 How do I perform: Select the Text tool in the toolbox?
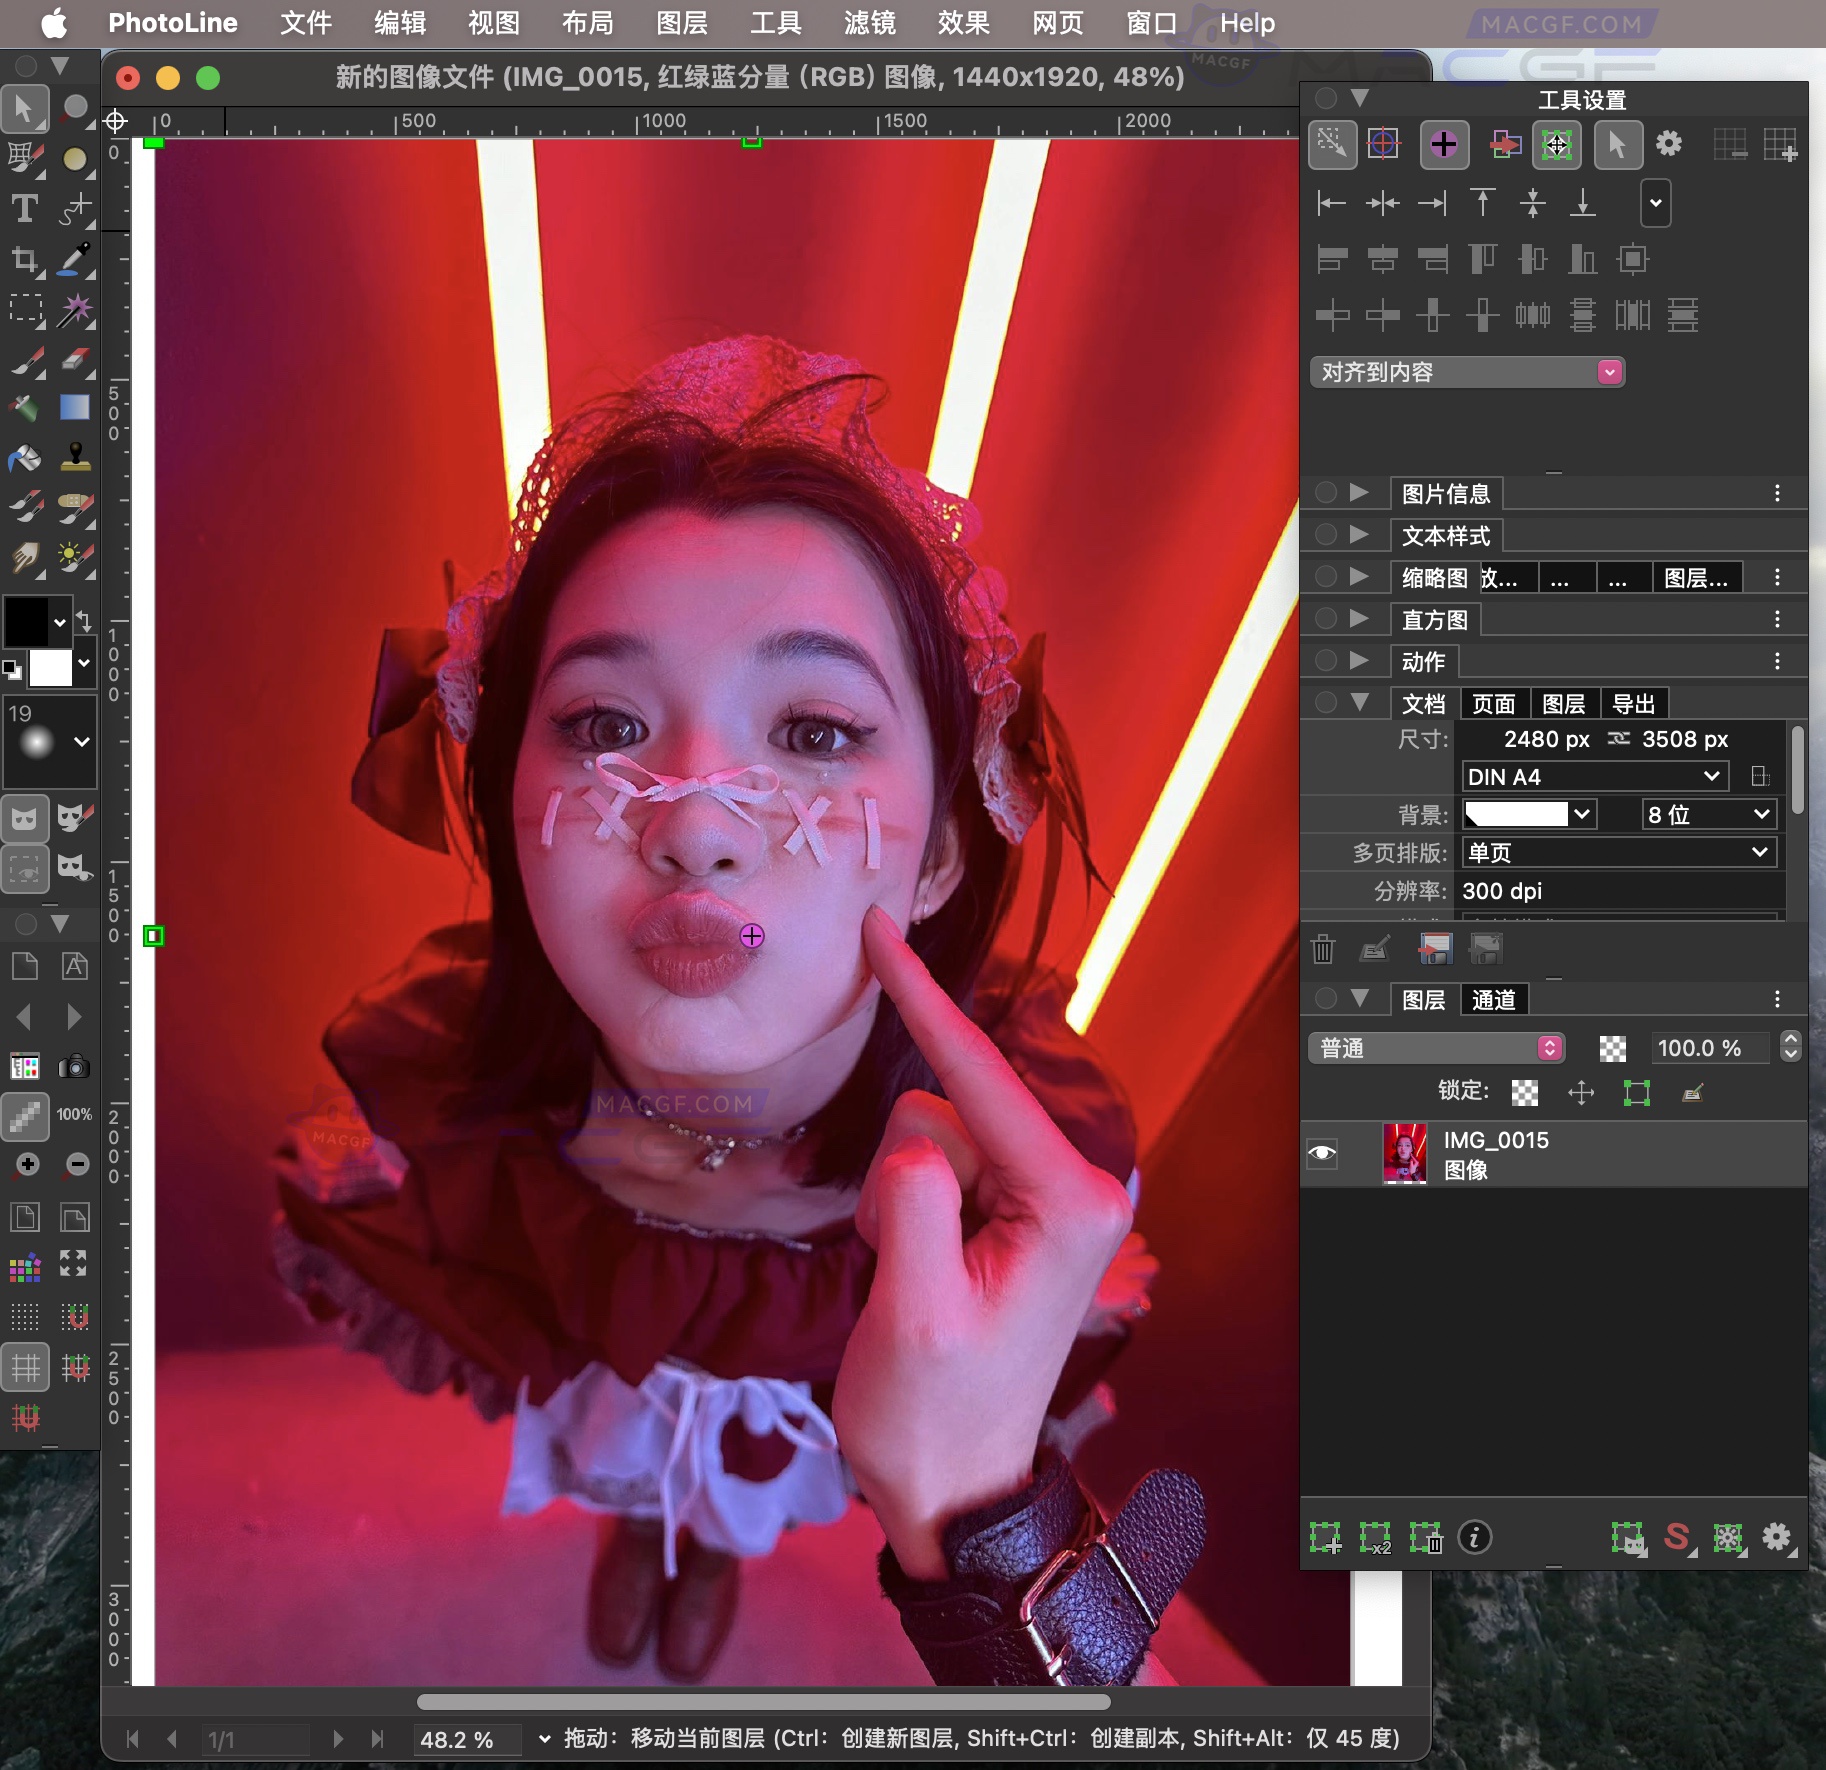24,209
